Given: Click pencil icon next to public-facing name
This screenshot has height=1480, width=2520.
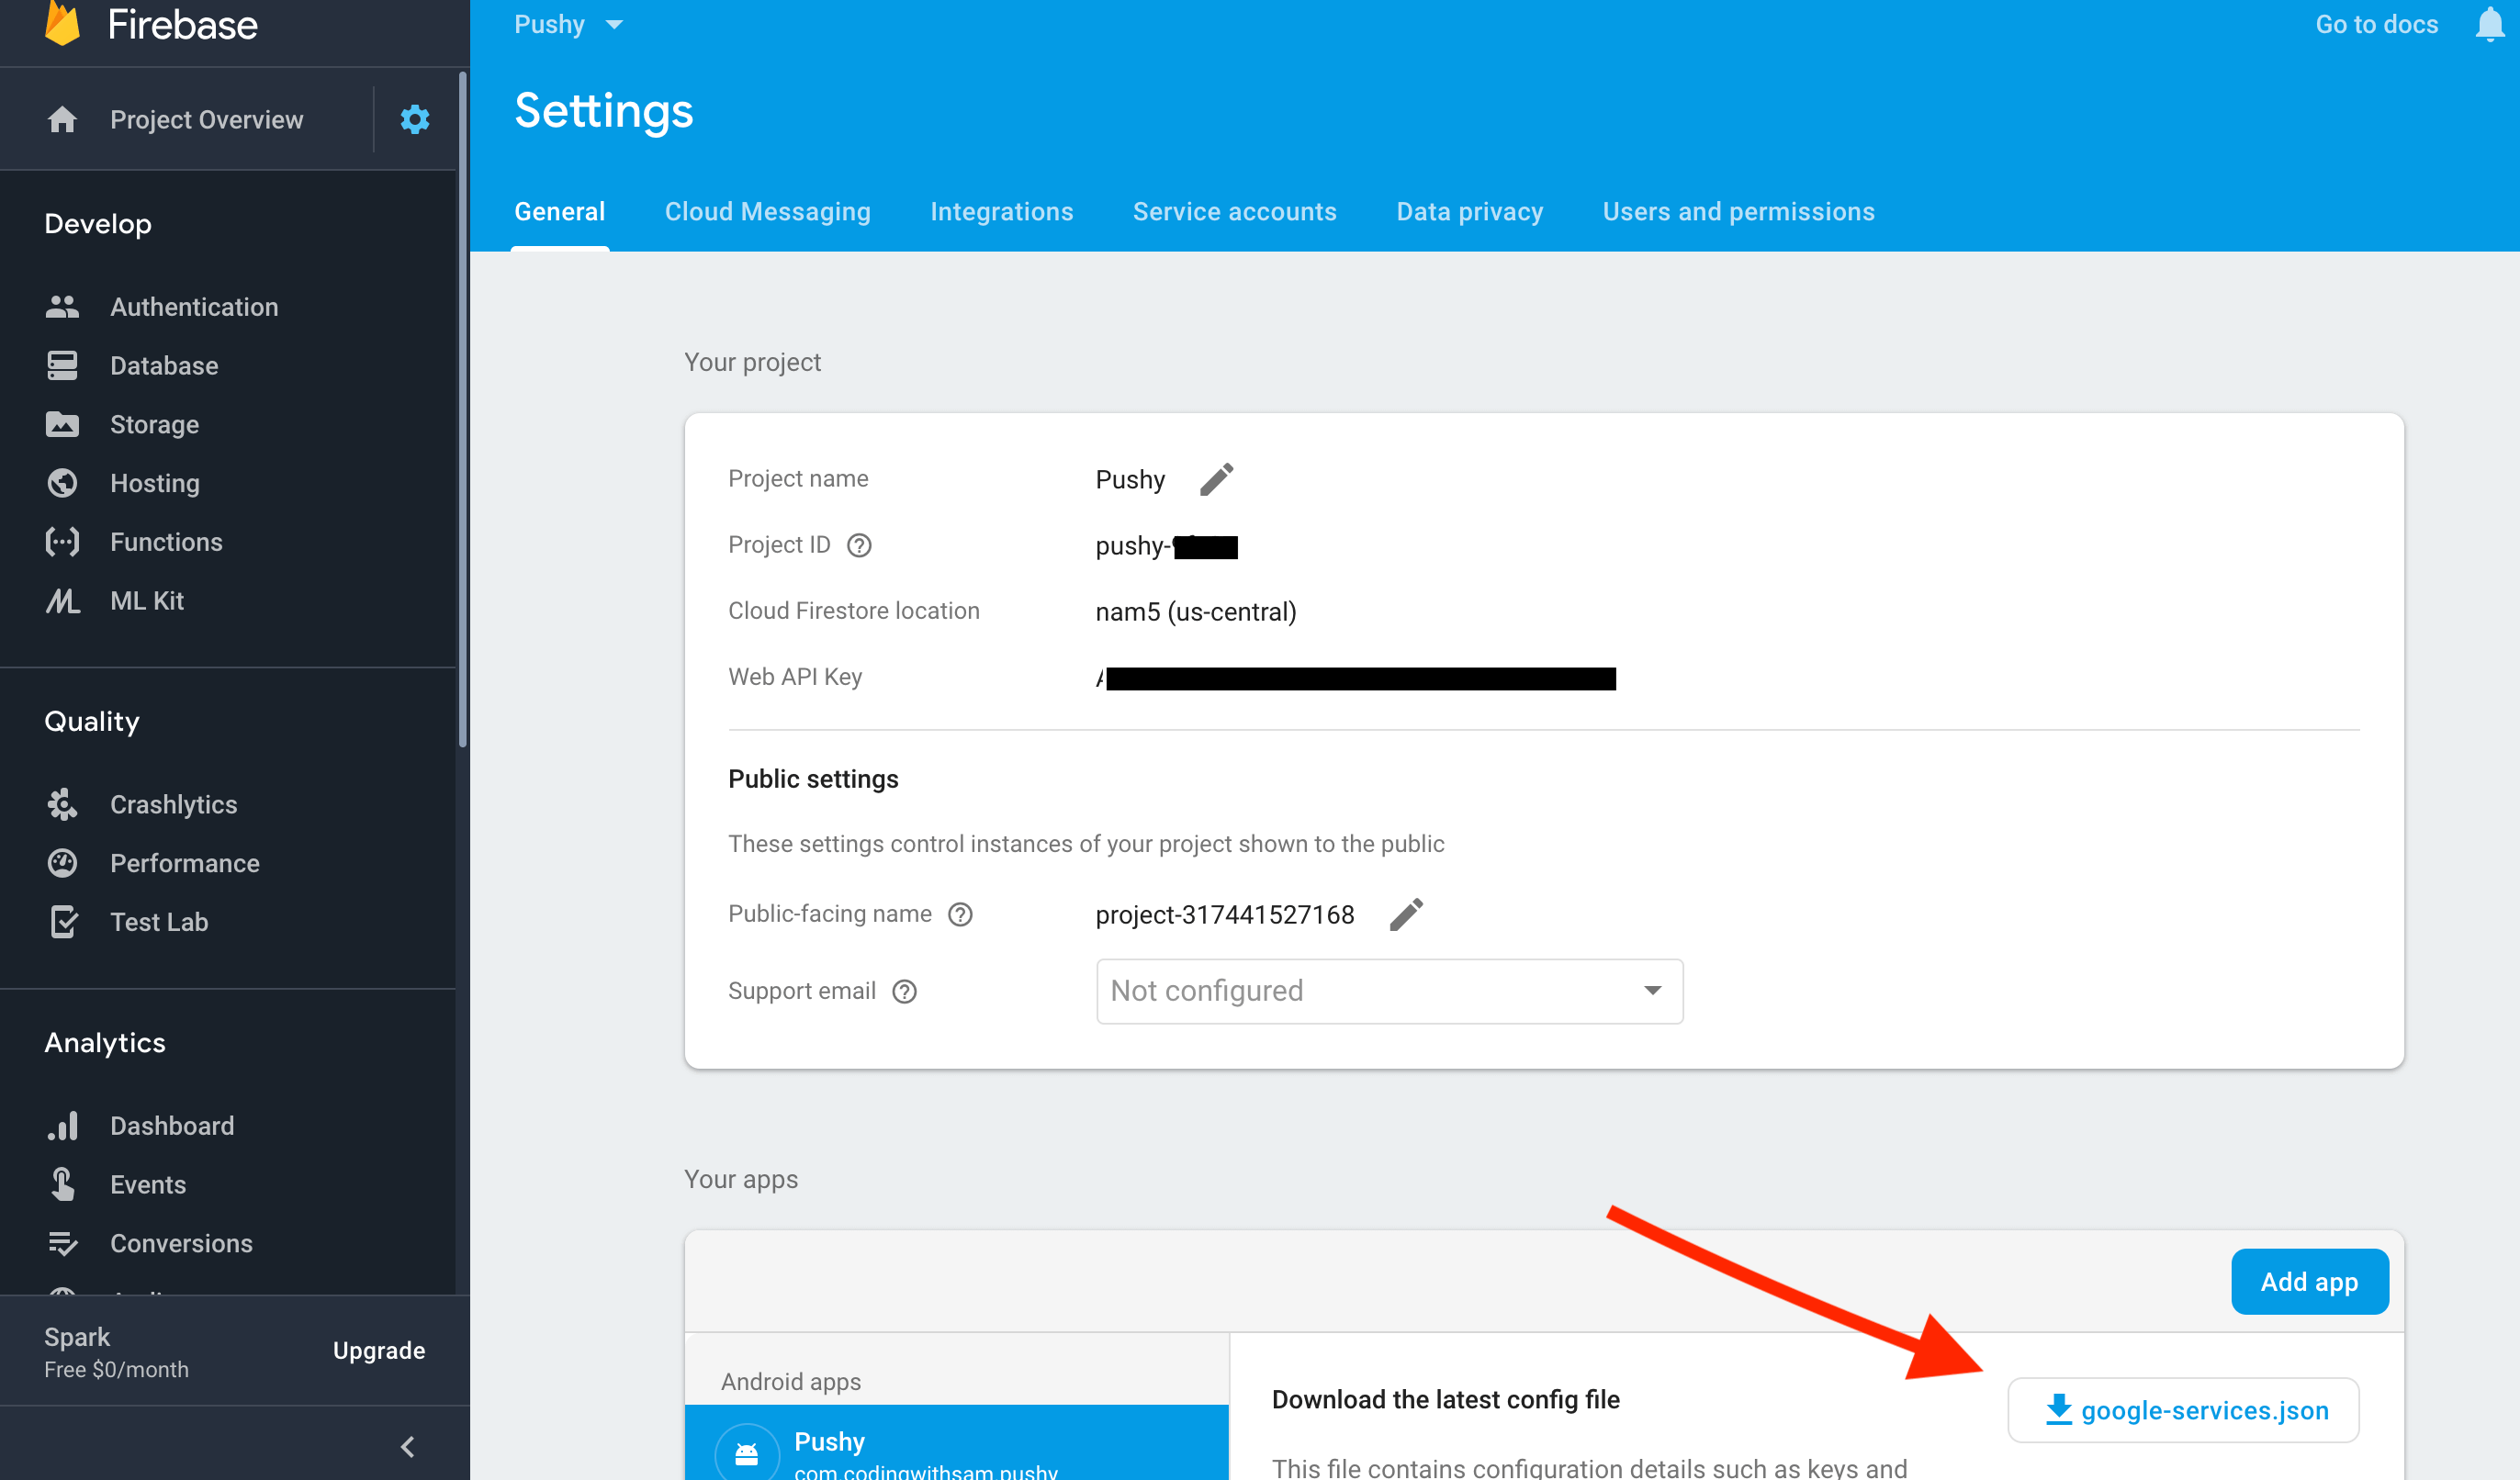Looking at the screenshot, I should 1405,914.
